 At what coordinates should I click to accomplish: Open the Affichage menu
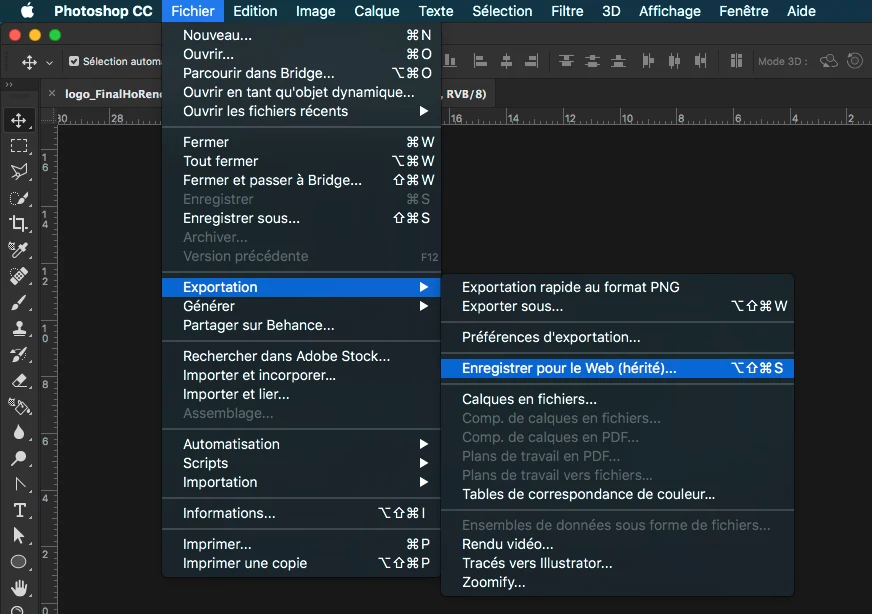(x=670, y=11)
